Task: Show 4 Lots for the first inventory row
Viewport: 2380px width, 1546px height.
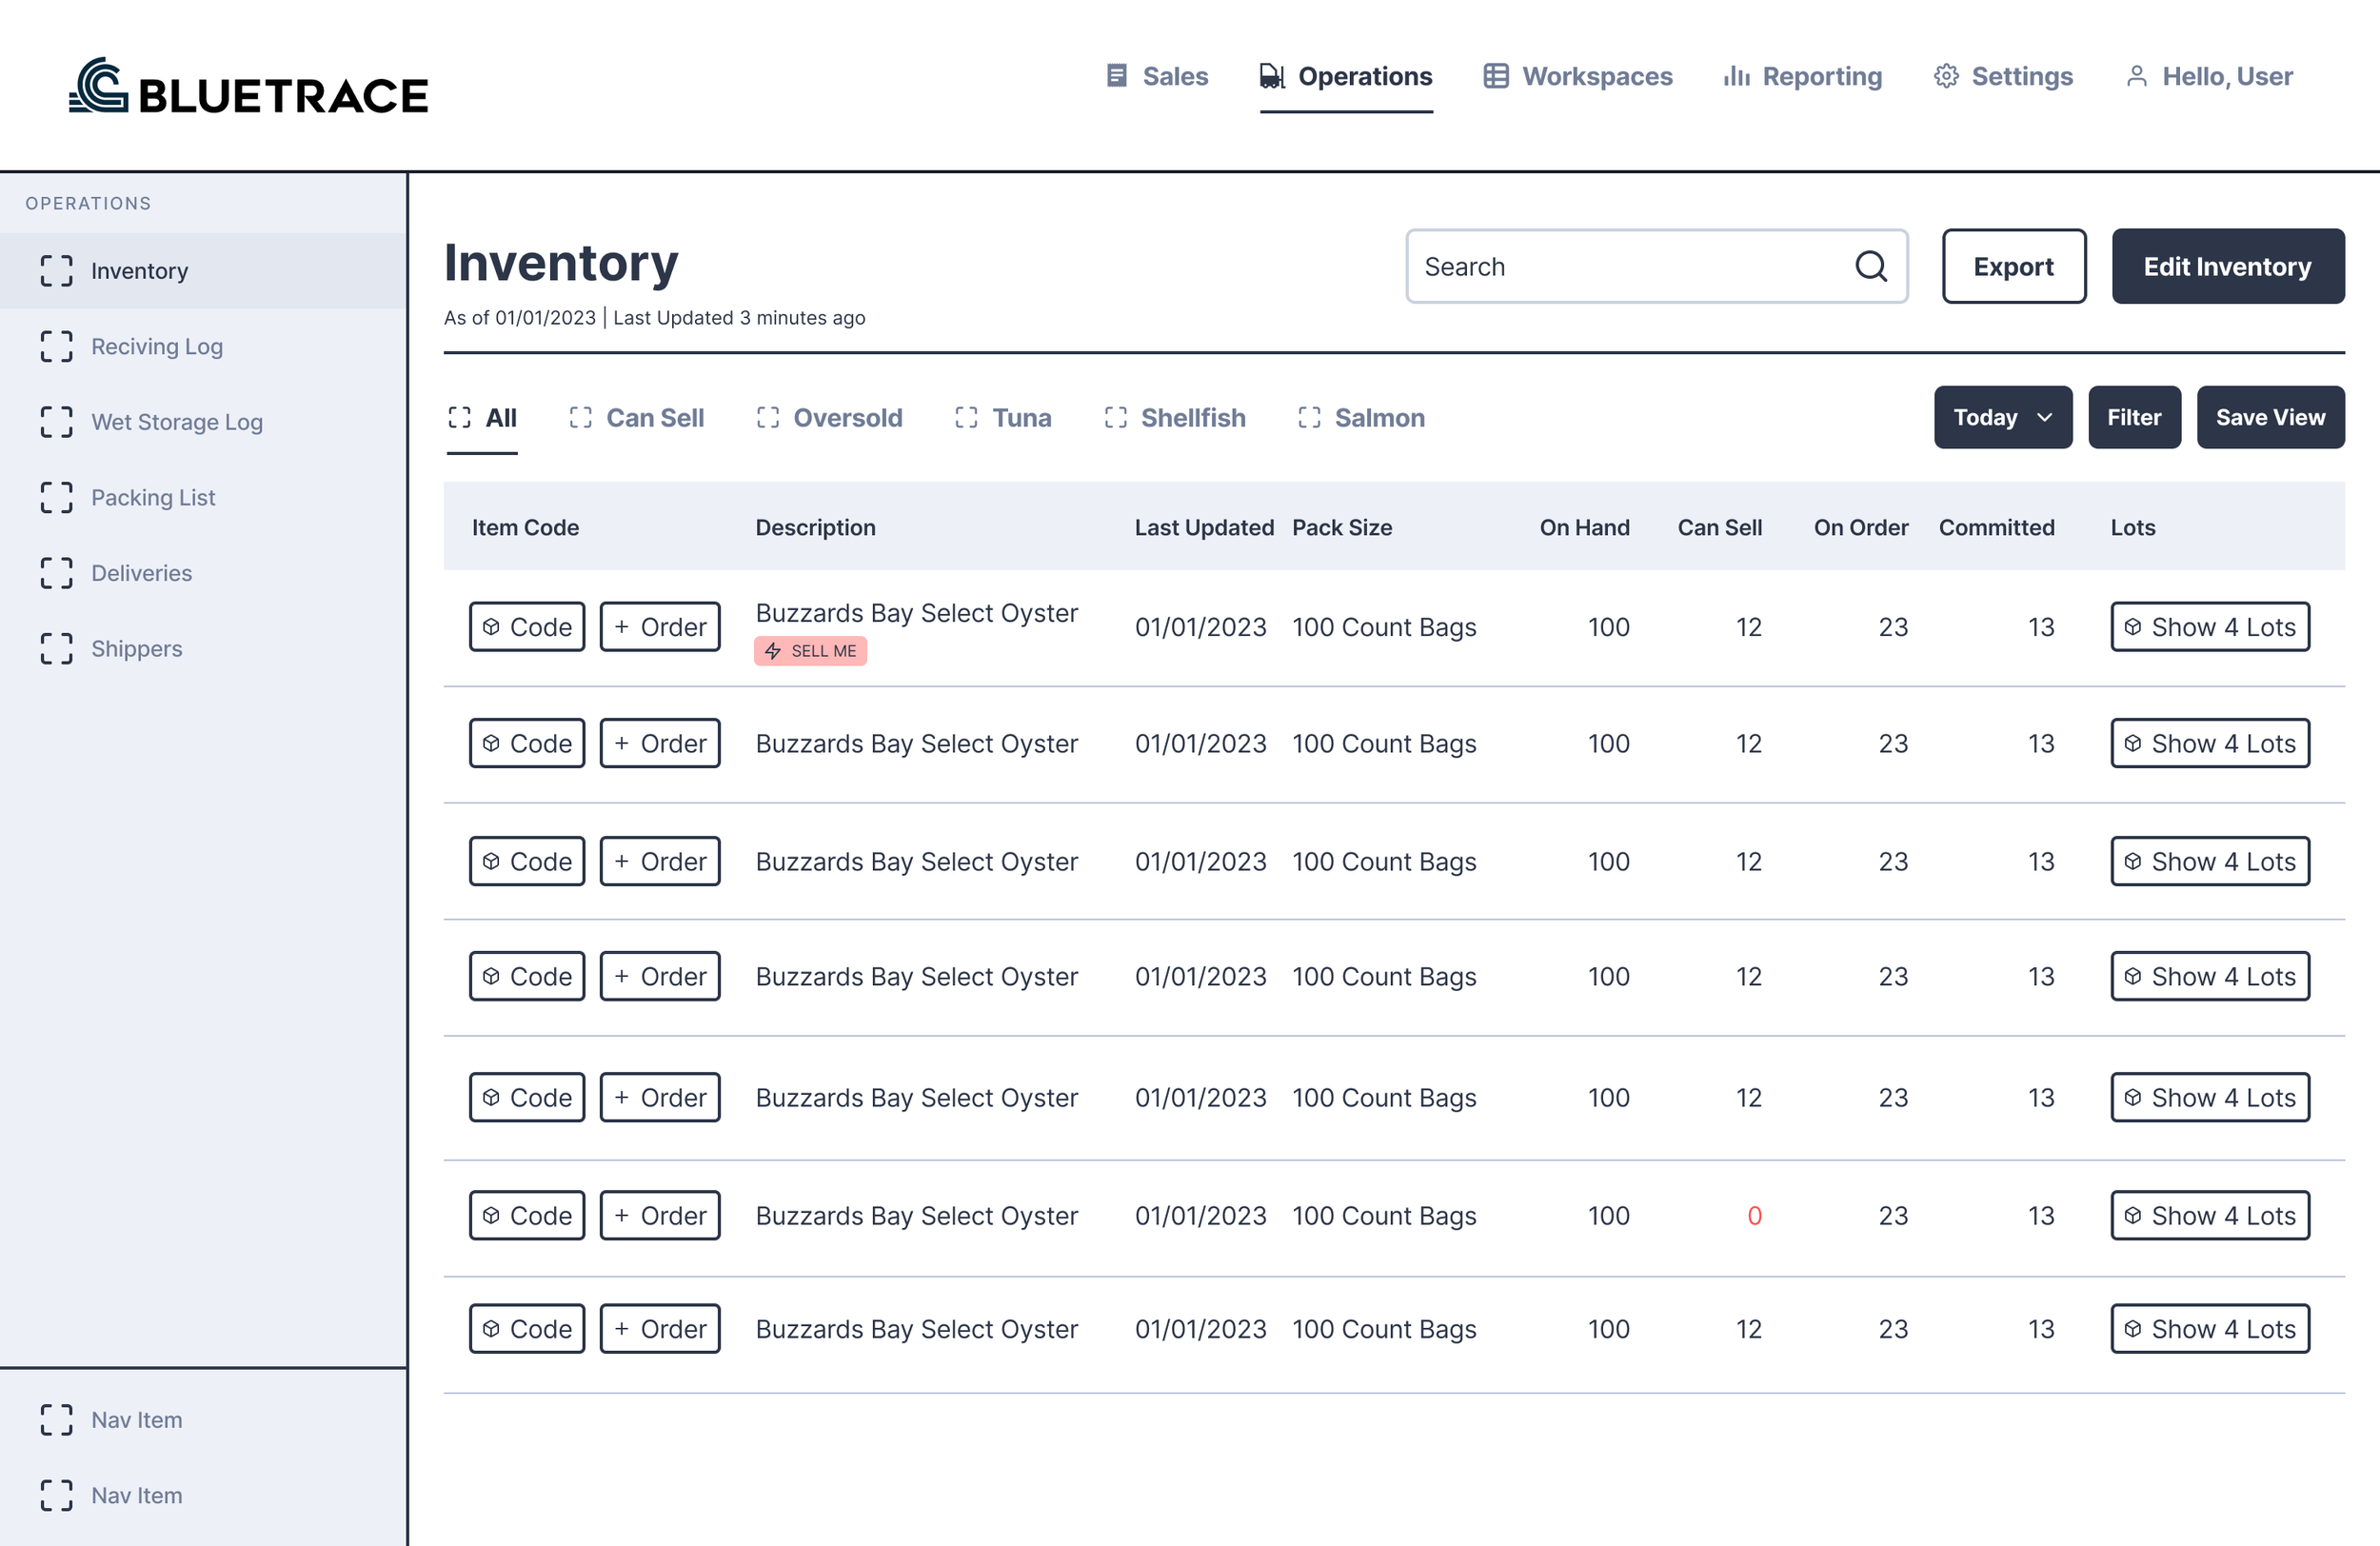Action: [2210, 627]
